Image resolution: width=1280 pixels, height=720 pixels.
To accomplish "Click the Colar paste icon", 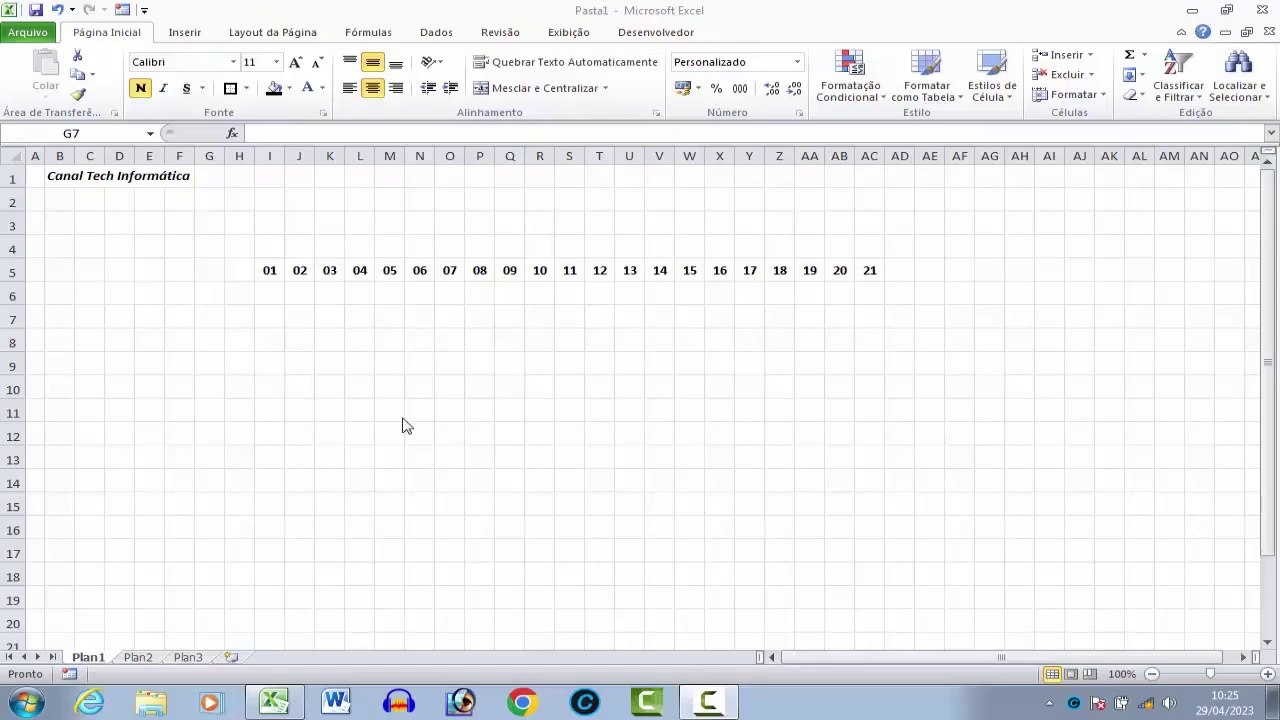I will point(45,71).
